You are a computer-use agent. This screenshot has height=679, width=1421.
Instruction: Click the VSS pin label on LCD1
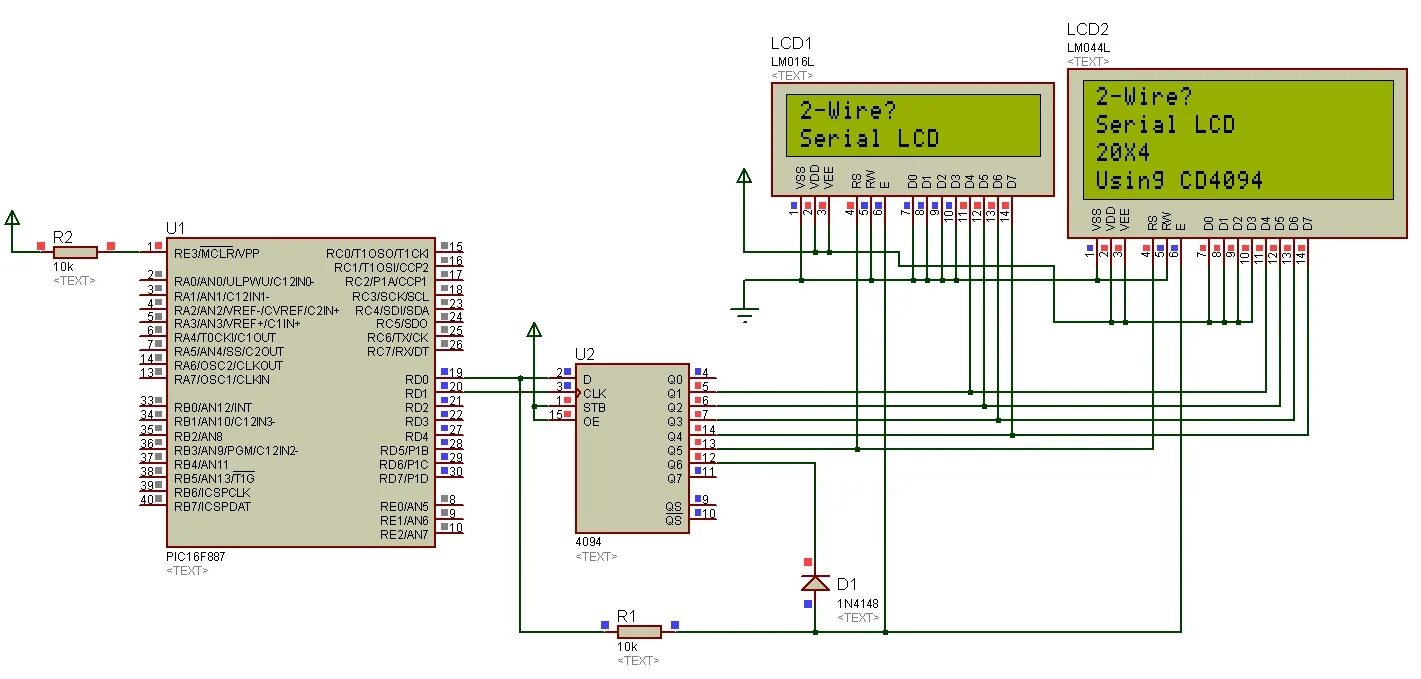800,178
